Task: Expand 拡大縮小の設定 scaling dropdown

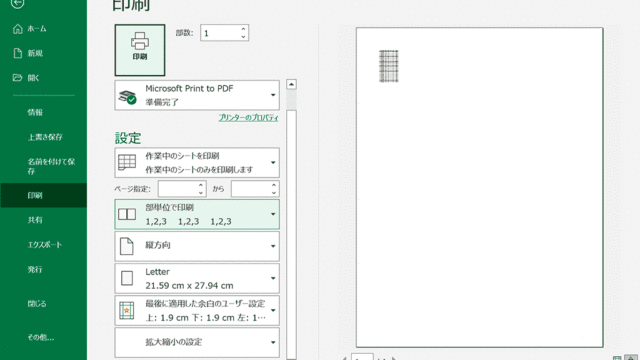Action: point(197,342)
